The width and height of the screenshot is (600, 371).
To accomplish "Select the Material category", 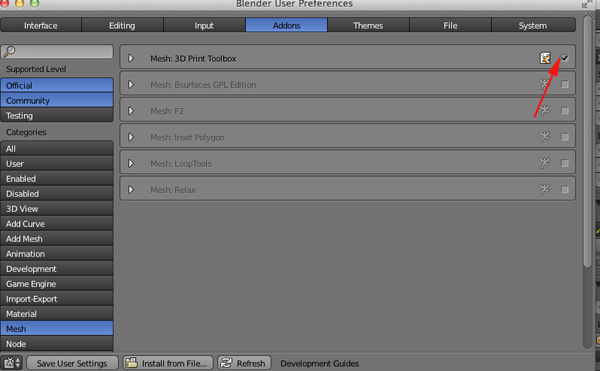I will 57,314.
